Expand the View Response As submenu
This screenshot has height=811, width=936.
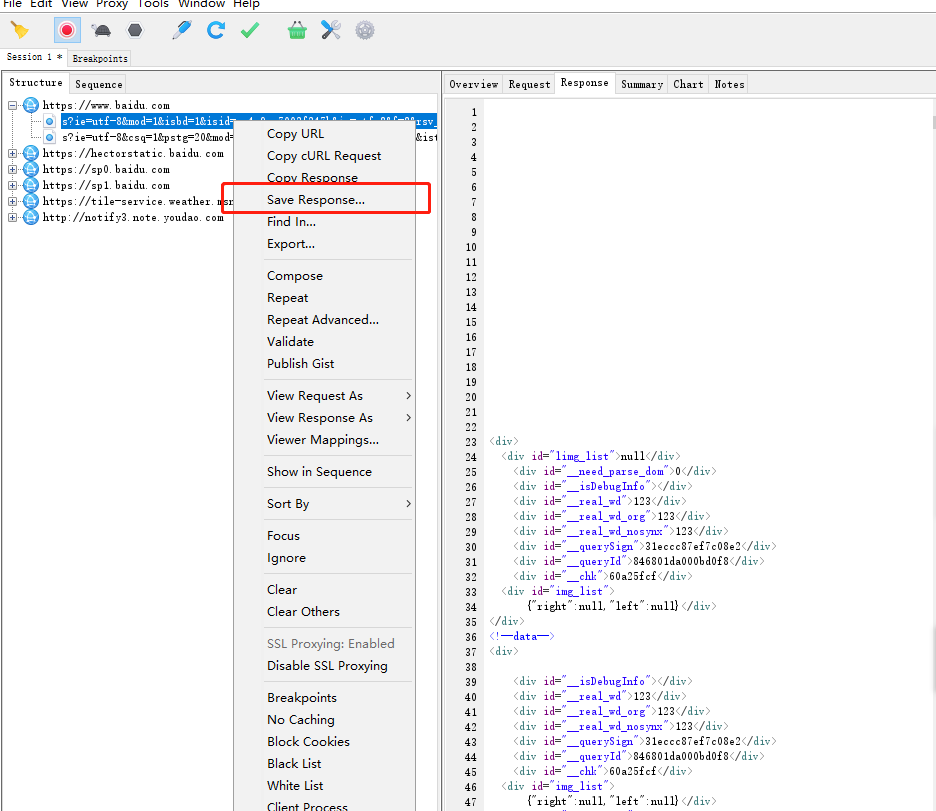(324, 418)
